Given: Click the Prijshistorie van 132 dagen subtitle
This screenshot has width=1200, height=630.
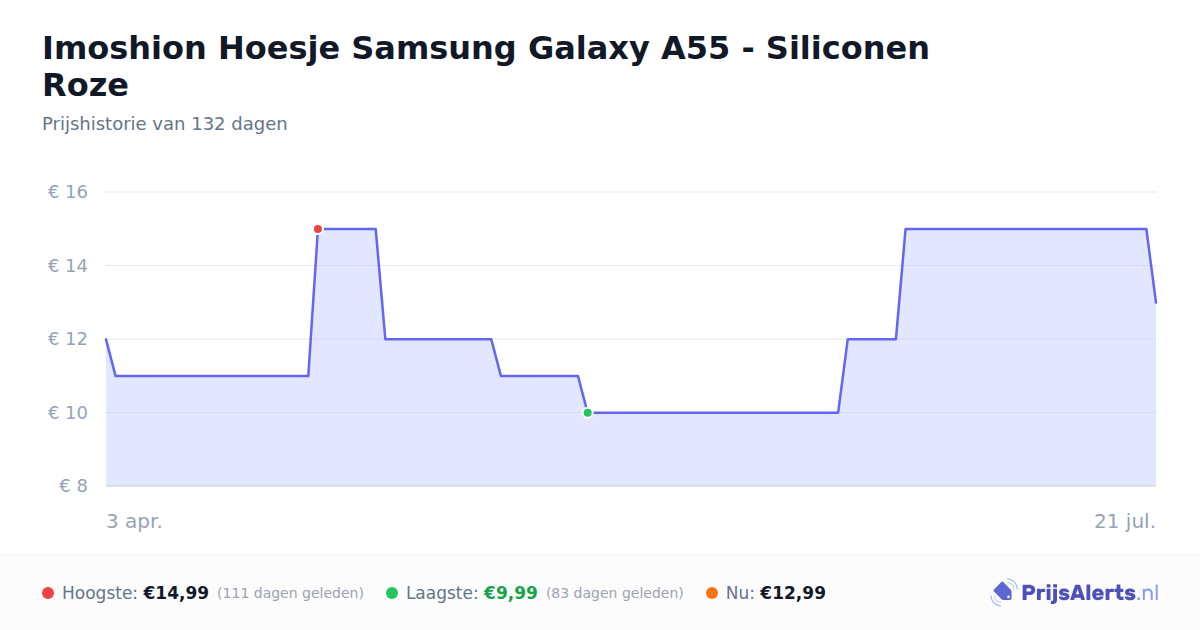Looking at the screenshot, I should tap(165, 124).
